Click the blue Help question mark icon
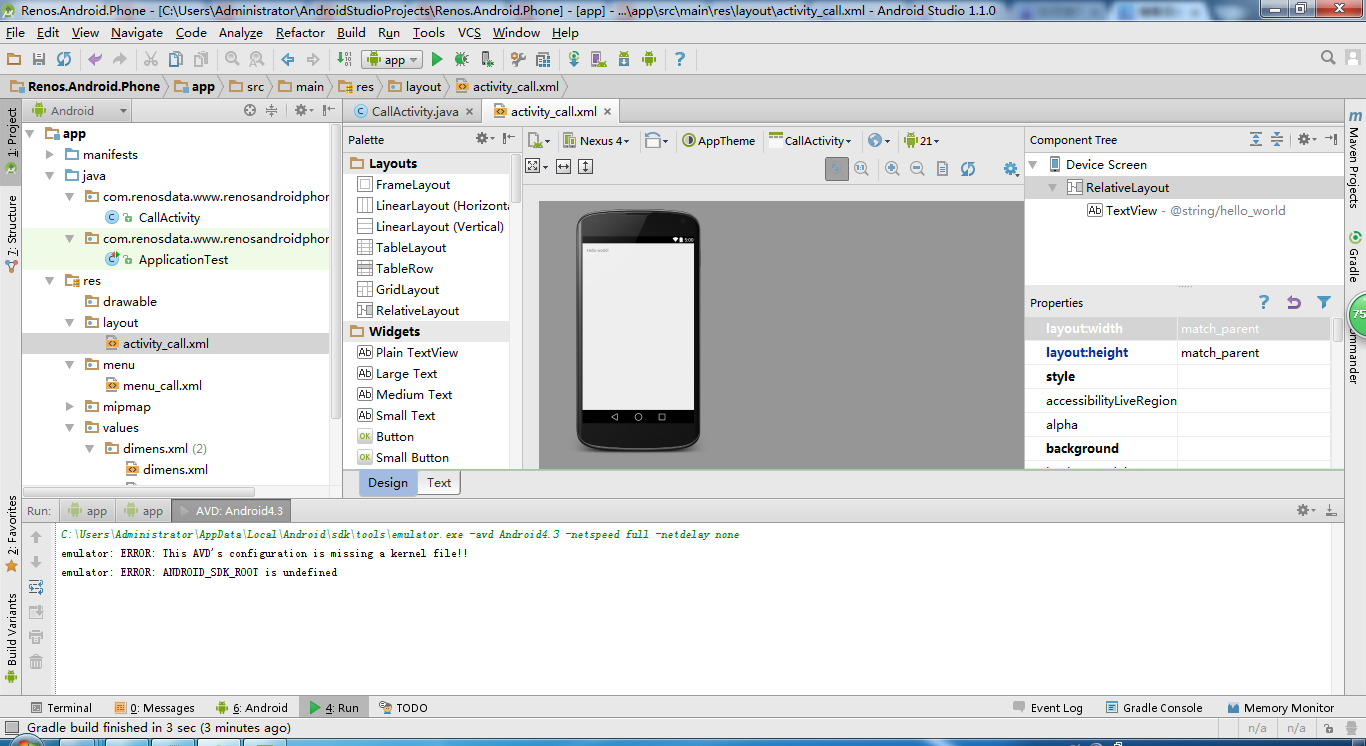The width and height of the screenshot is (1366, 746). pyautogui.click(x=680, y=60)
